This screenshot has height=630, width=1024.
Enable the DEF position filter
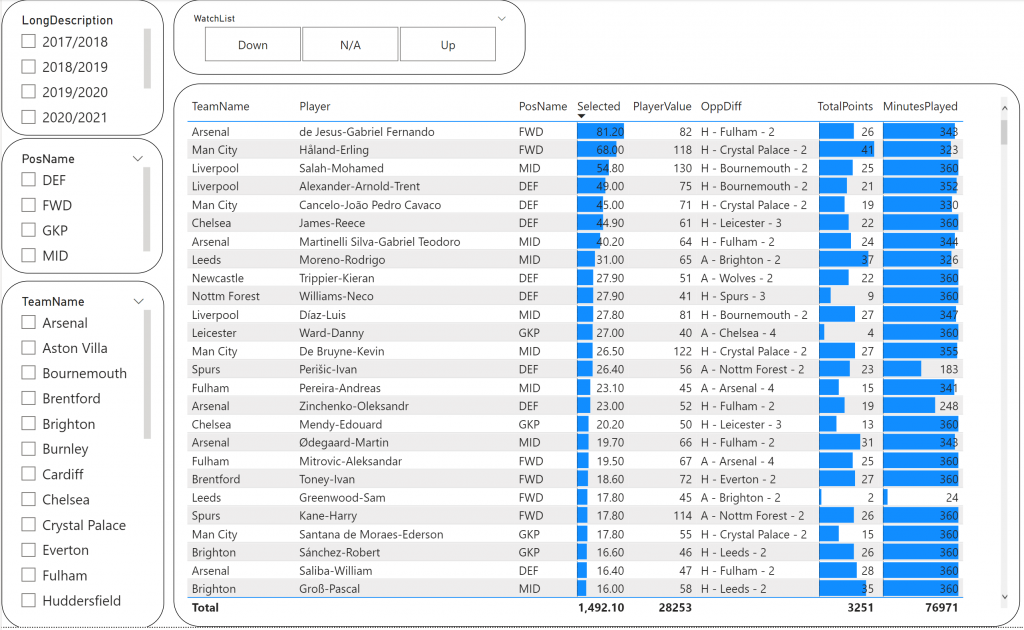click(28, 180)
